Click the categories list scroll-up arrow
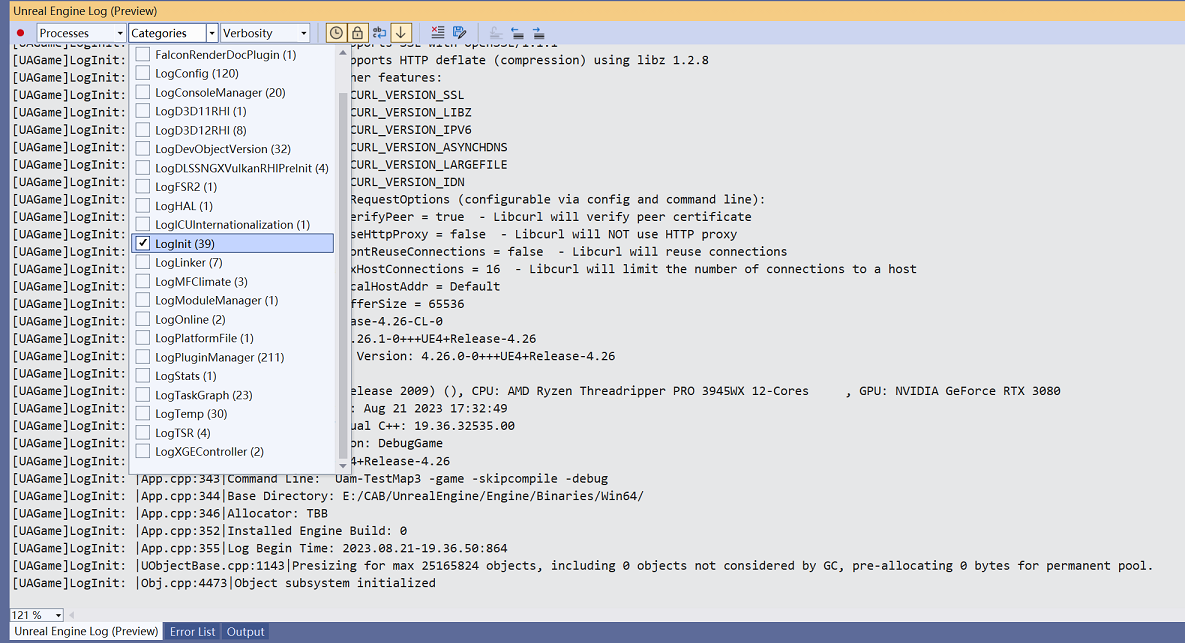This screenshot has width=1185, height=643. (x=342, y=53)
